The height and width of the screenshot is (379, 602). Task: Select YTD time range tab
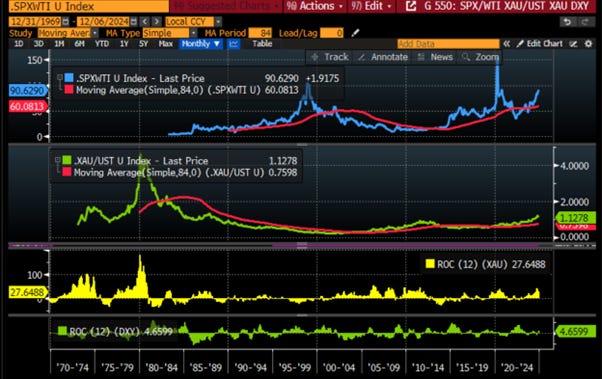point(102,44)
